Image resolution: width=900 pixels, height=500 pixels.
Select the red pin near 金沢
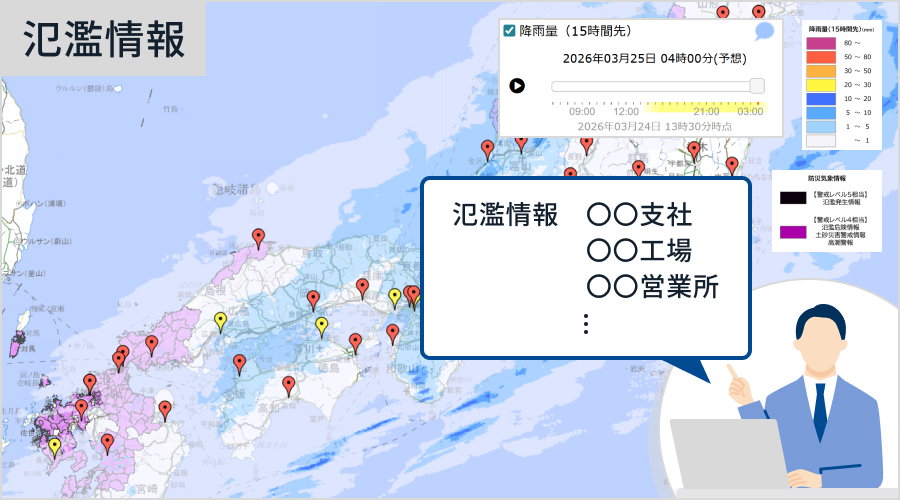pyautogui.click(x=487, y=150)
